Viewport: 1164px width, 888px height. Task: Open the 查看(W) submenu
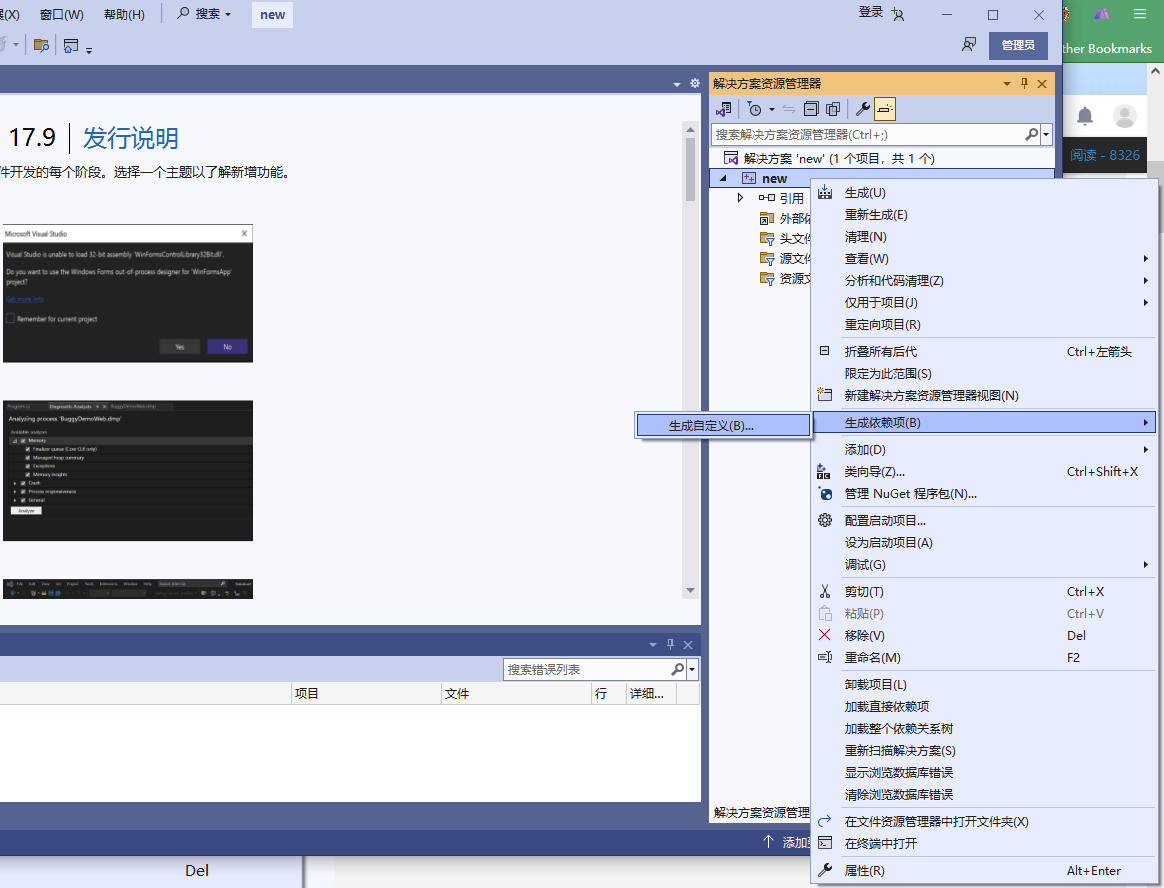click(x=984, y=258)
